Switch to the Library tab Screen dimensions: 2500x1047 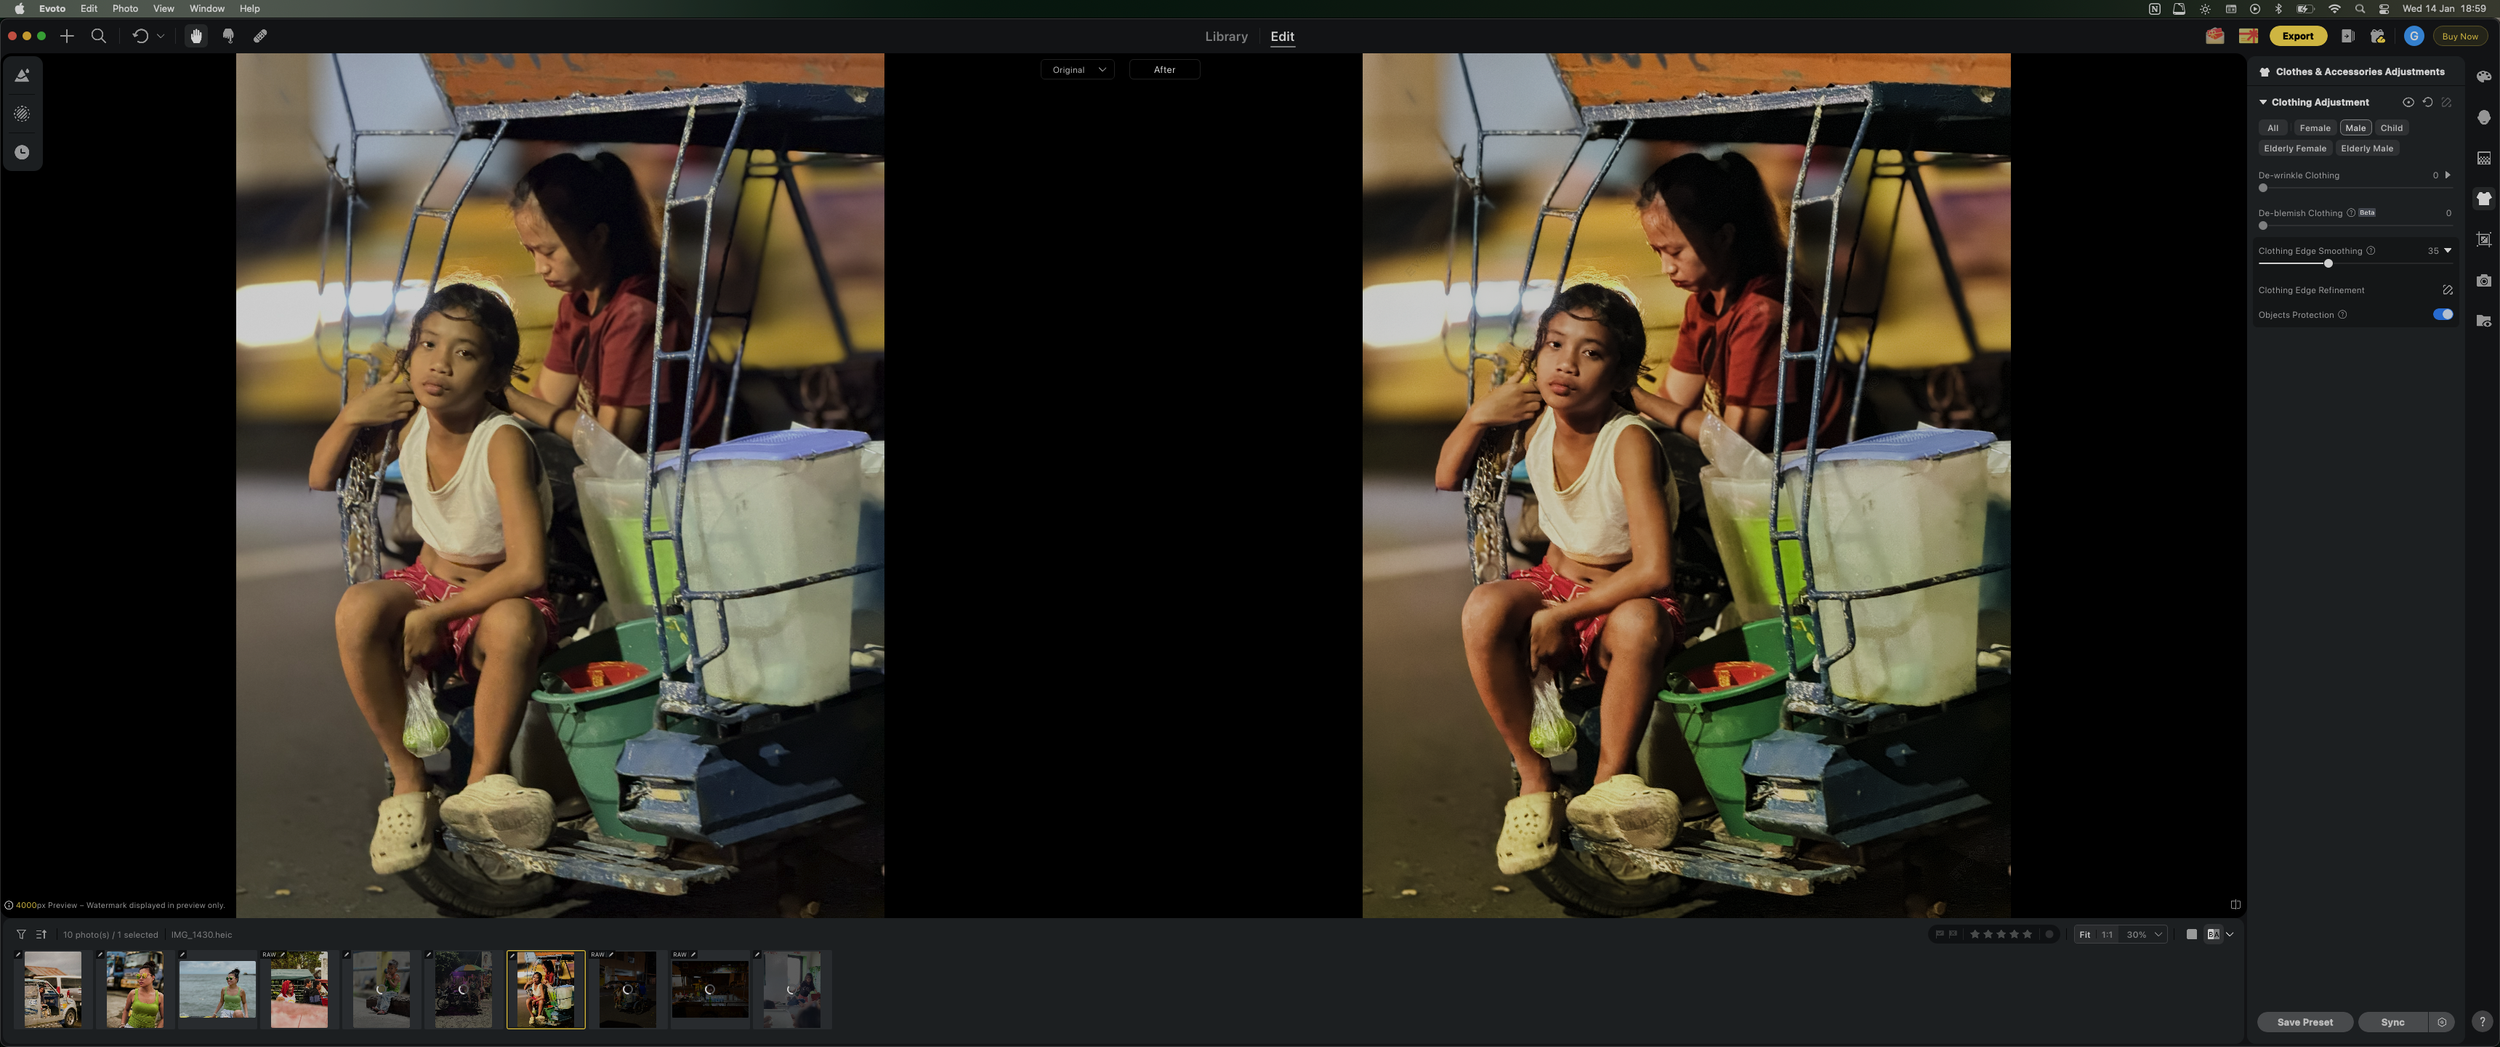(x=1226, y=36)
